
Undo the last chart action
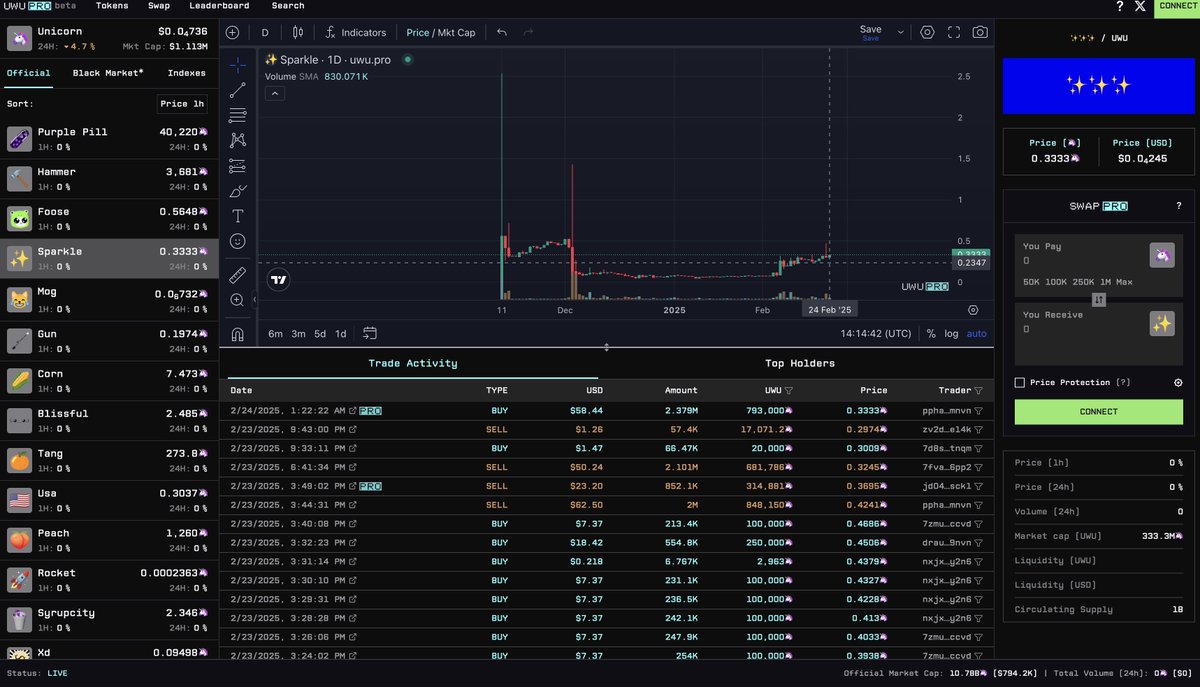click(502, 32)
